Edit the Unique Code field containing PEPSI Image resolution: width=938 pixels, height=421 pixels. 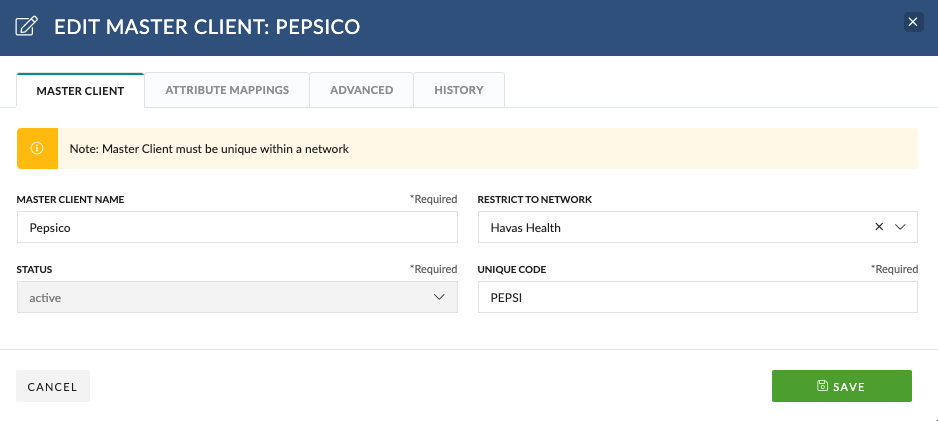(698, 297)
